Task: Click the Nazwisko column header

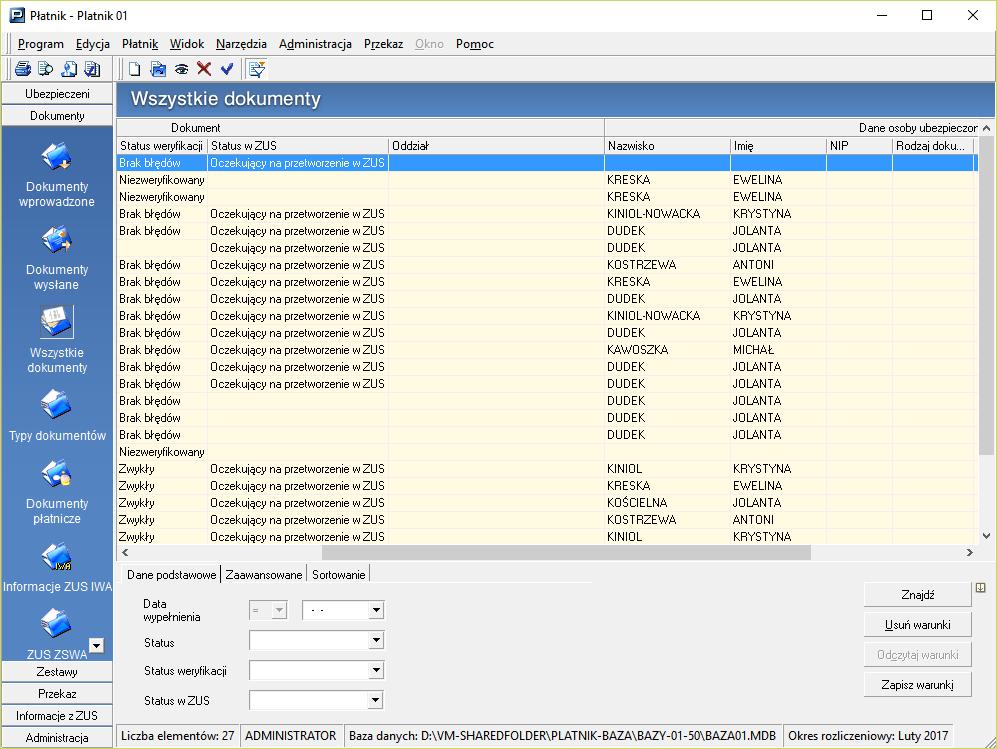Action: click(667, 146)
